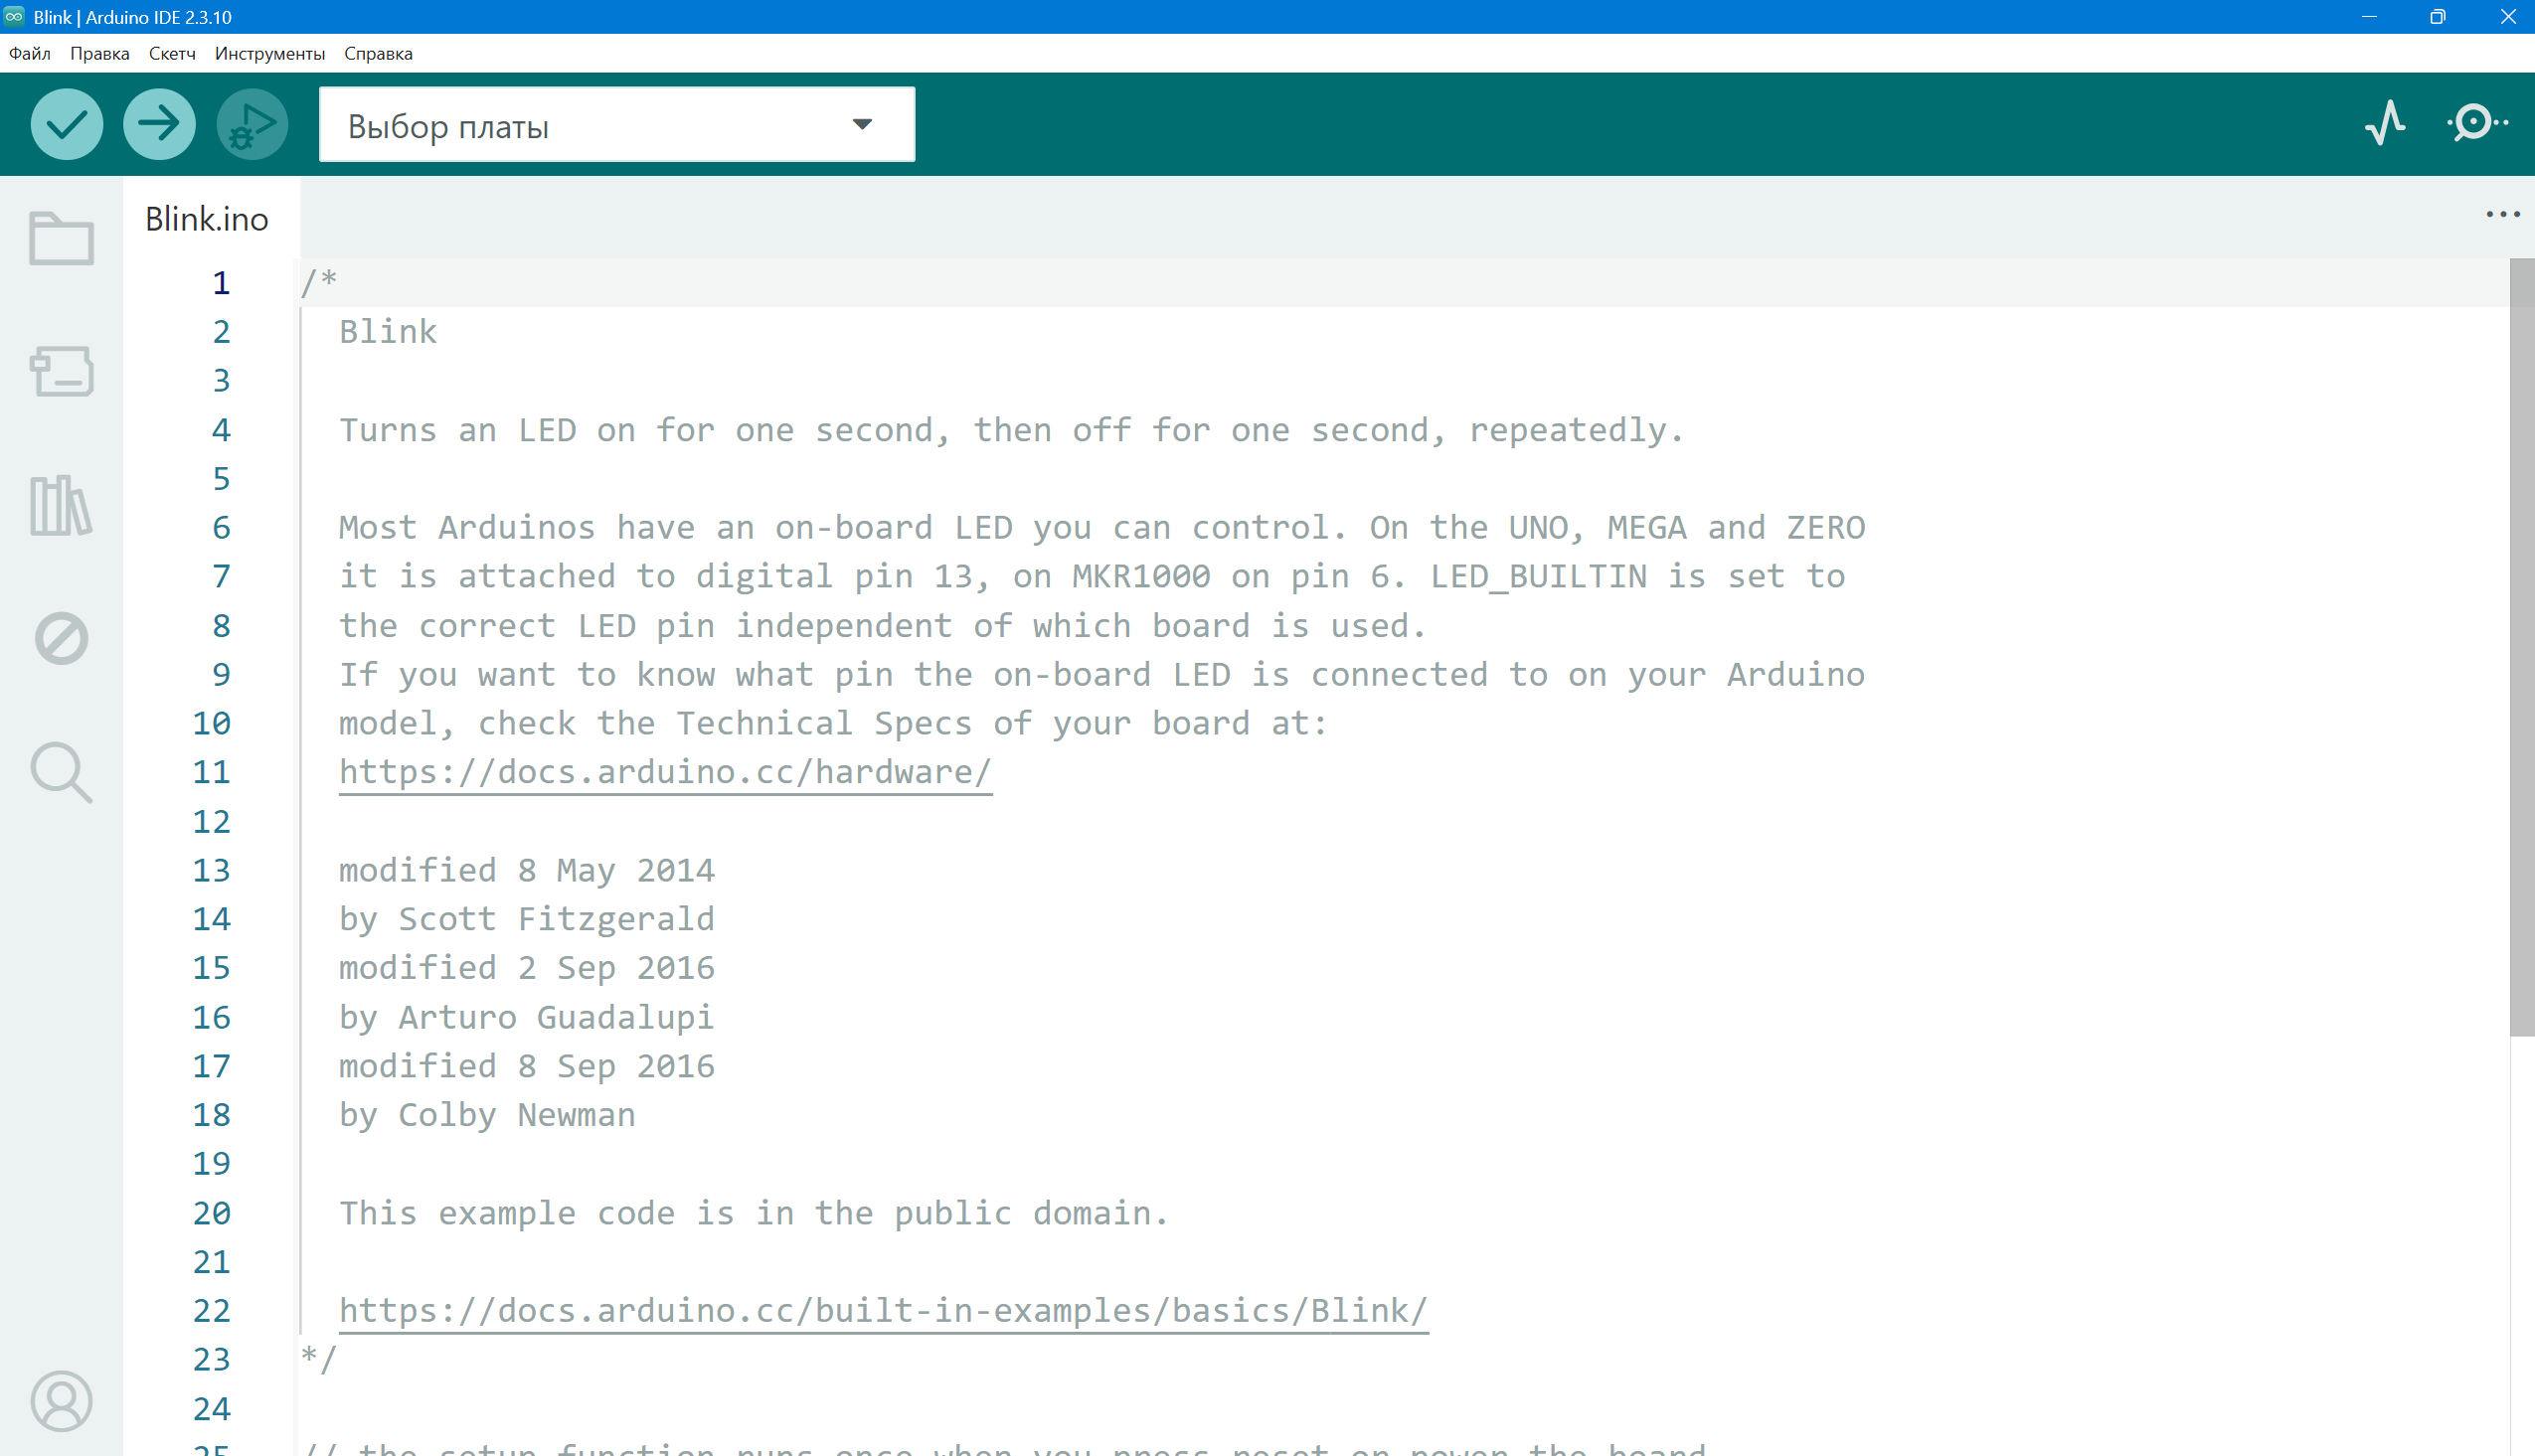Click the 'LED_BUILTIN' word on line 7
The height and width of the screenshot is (1456, 2535).
1538,576
